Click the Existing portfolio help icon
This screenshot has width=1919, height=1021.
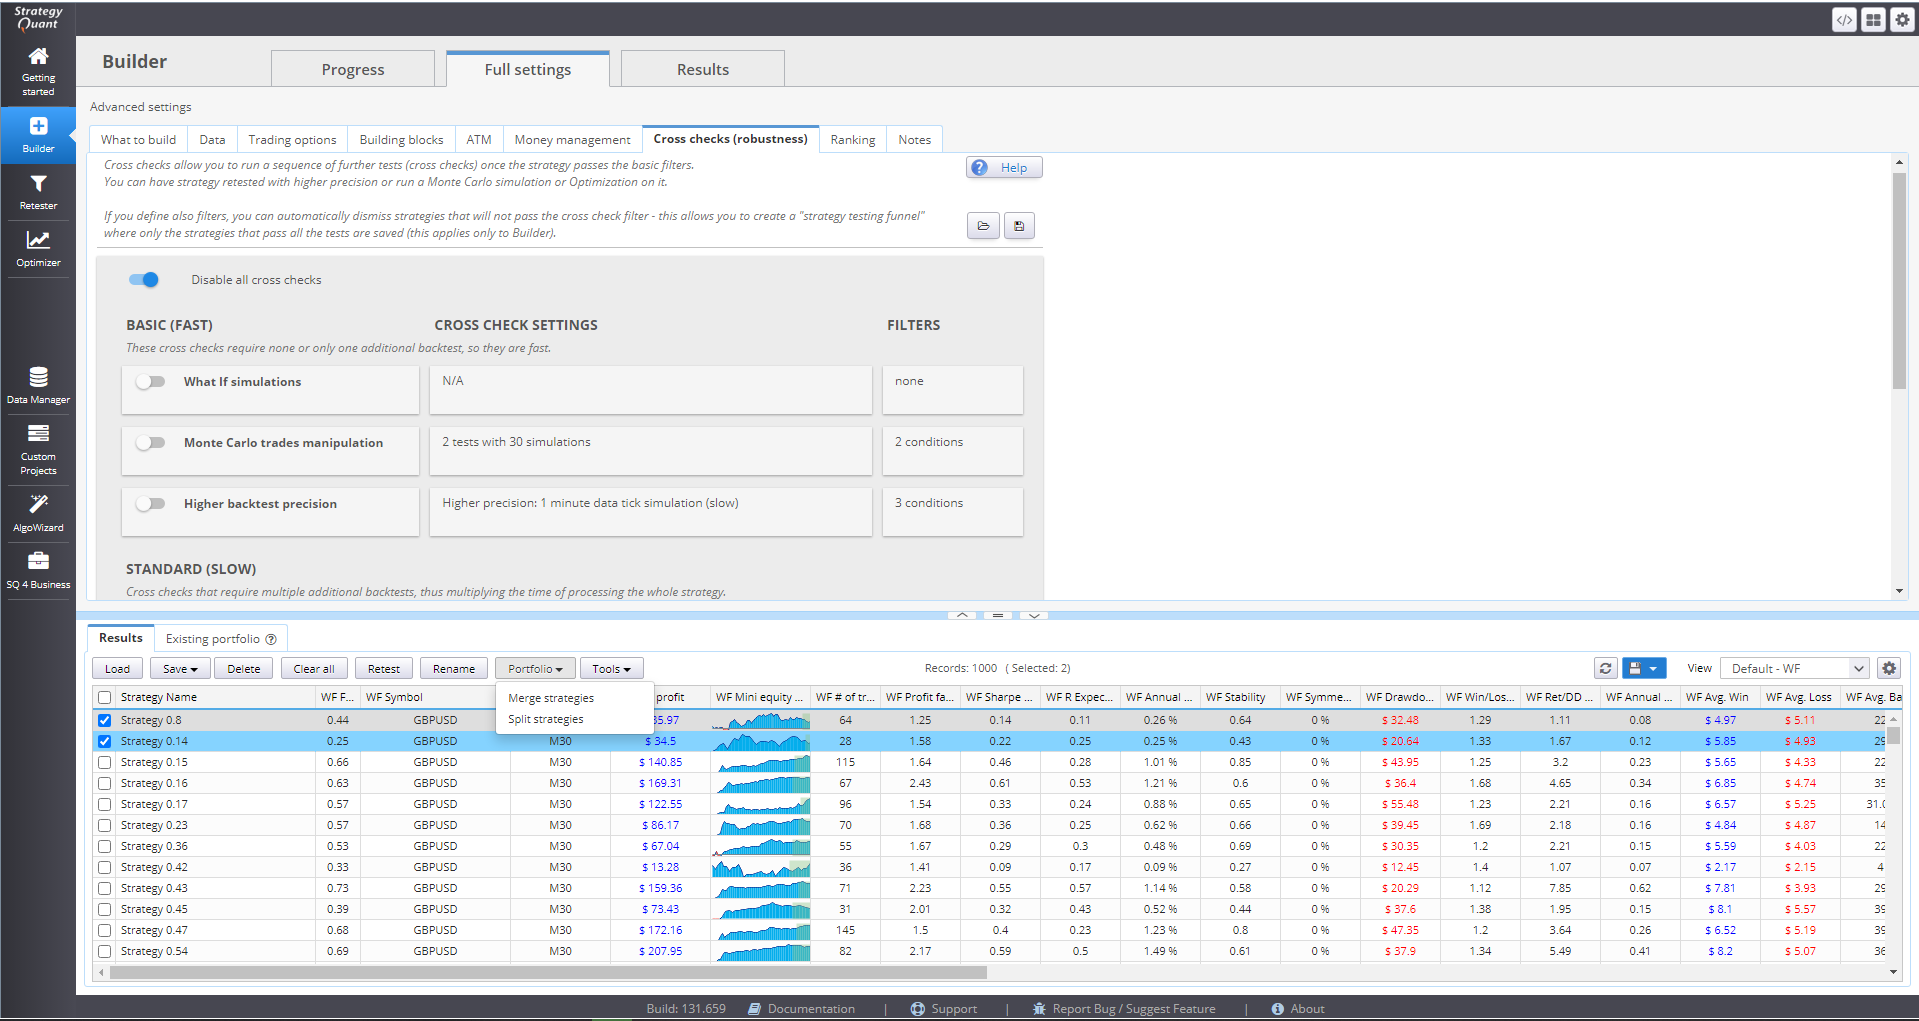point(271,639)
